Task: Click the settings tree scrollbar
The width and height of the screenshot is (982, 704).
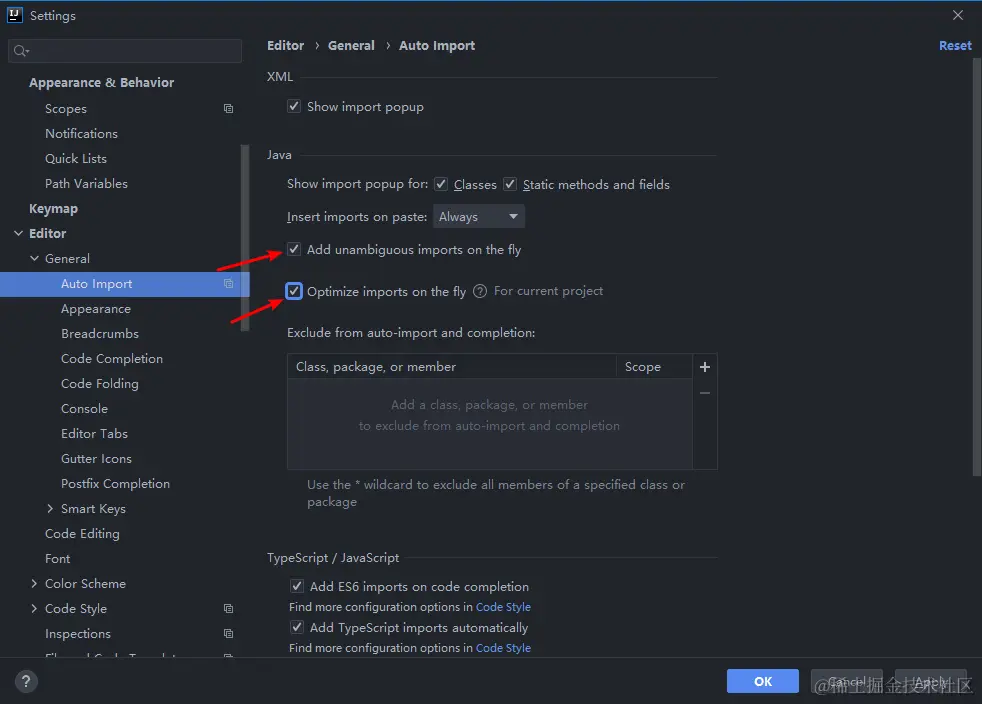Action: pos(245,238)
